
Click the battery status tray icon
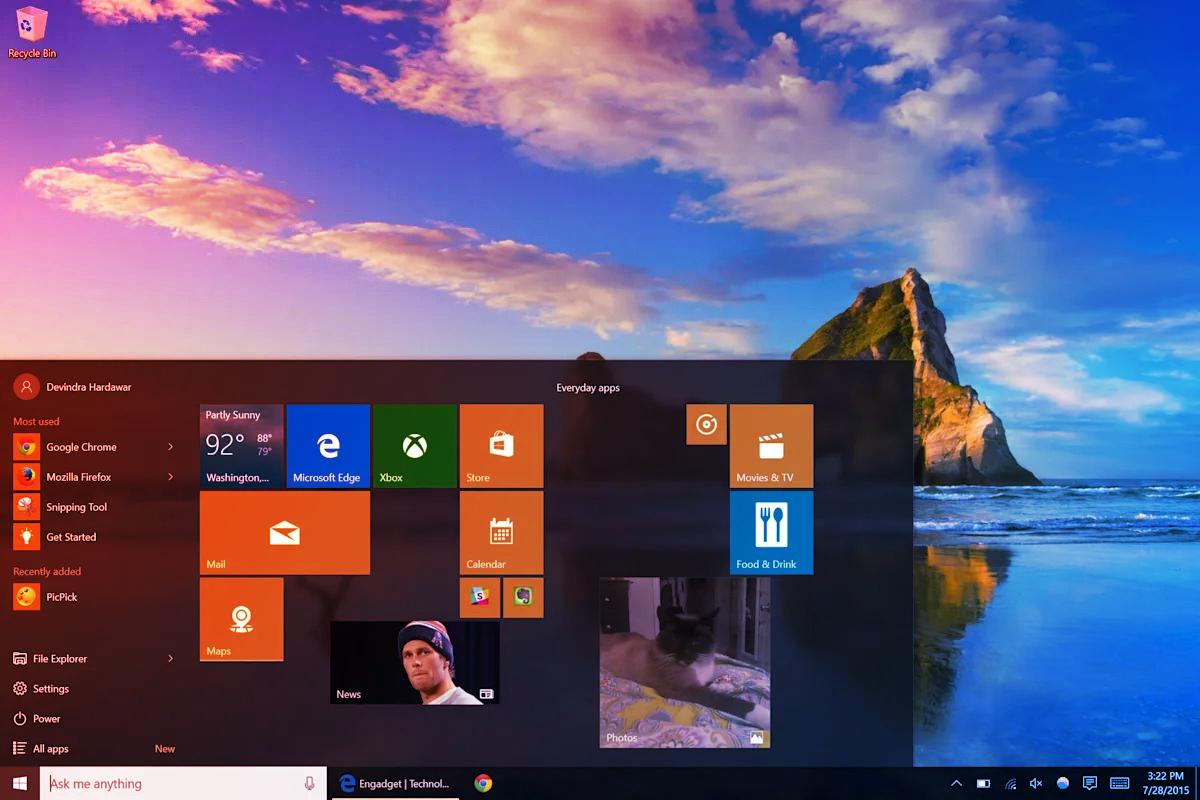(x=983, y=784)
